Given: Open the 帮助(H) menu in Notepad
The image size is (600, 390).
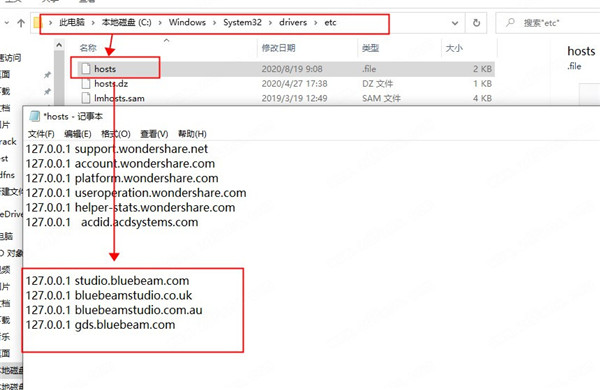Looking at the screenshot, I should point(192,134).
